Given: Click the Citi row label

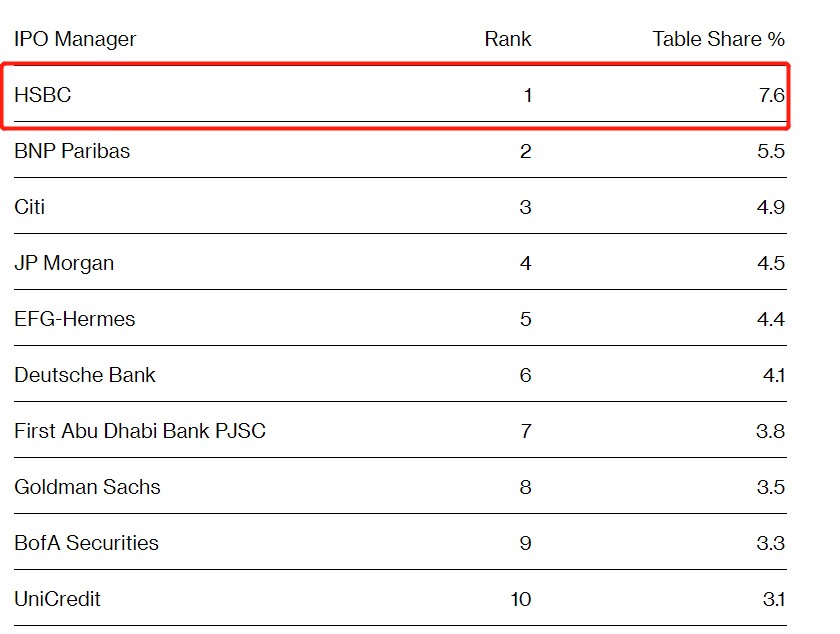Looking at the screenshot, I should [30, 208].
